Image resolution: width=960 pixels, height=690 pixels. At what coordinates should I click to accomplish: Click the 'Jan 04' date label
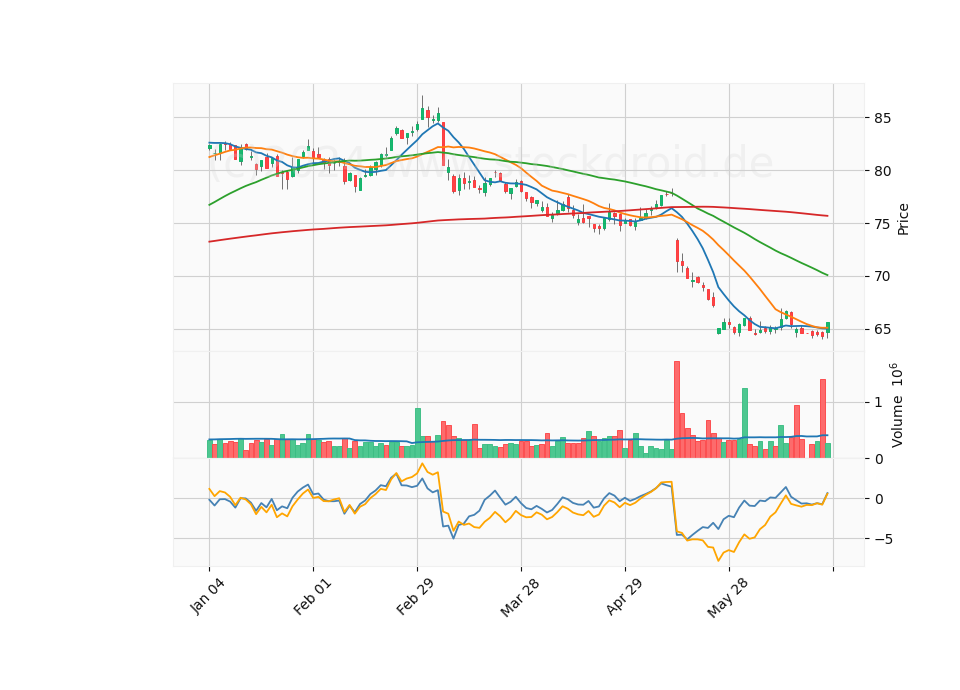208,596
